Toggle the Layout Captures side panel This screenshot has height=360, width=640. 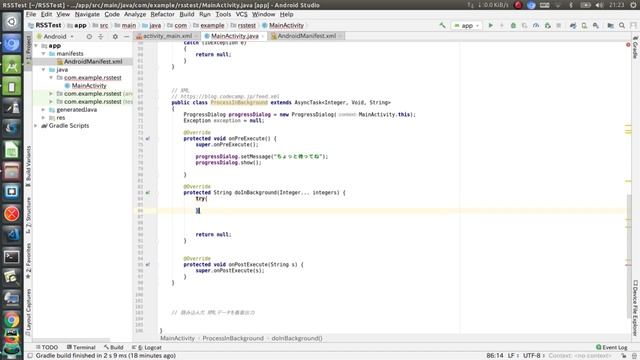[28, 312]
